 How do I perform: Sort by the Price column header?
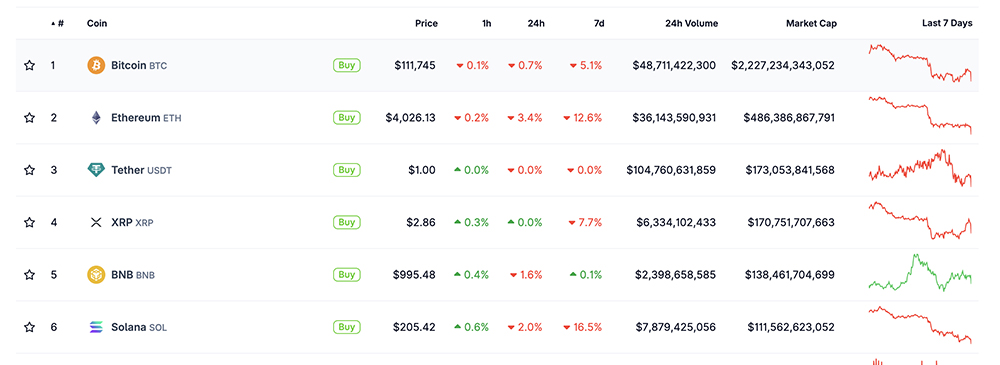coord(426,24)
